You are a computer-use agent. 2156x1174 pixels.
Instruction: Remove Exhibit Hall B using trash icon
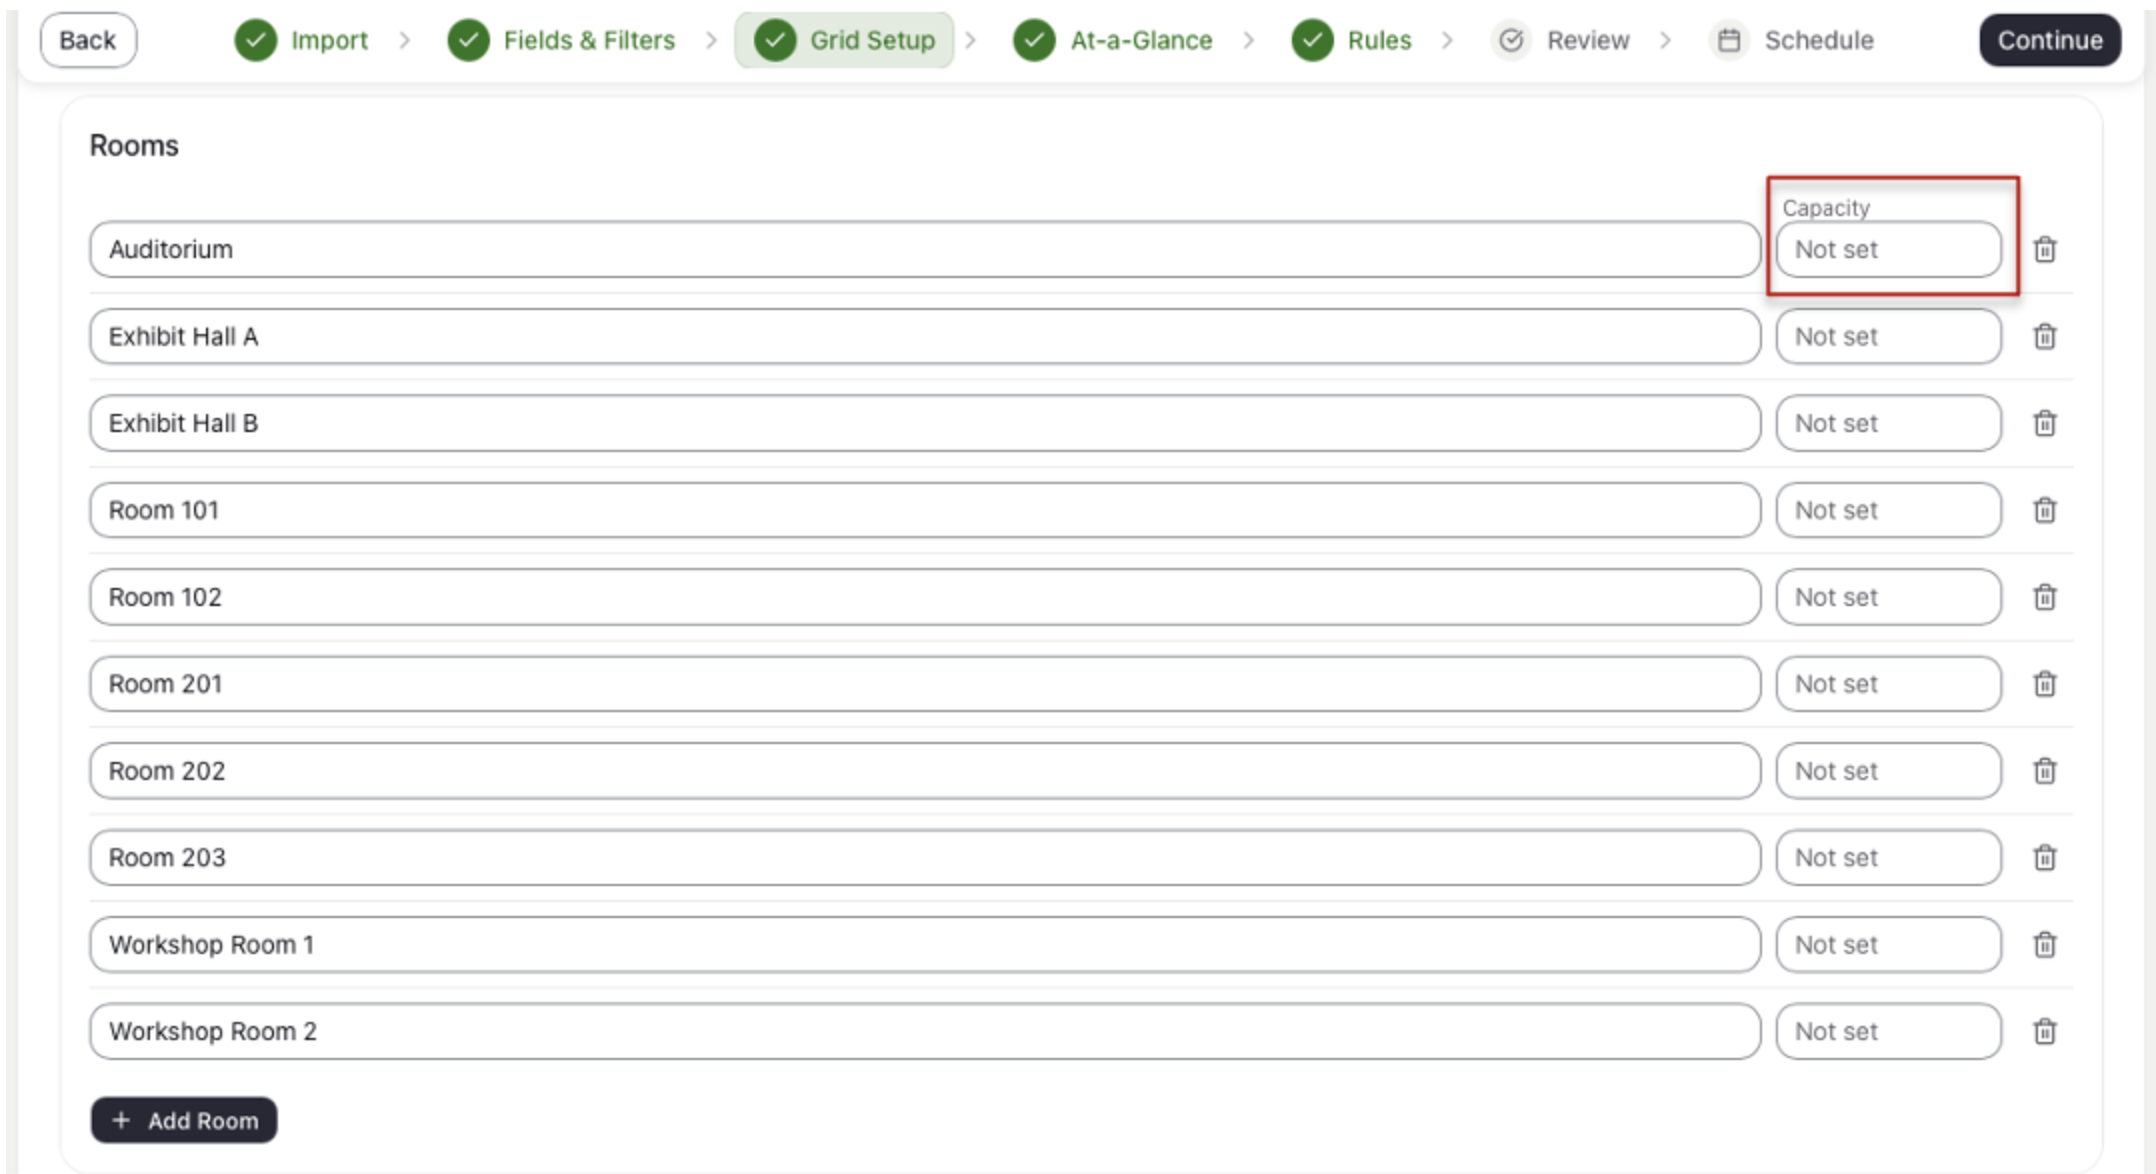tap(2045, 423)
